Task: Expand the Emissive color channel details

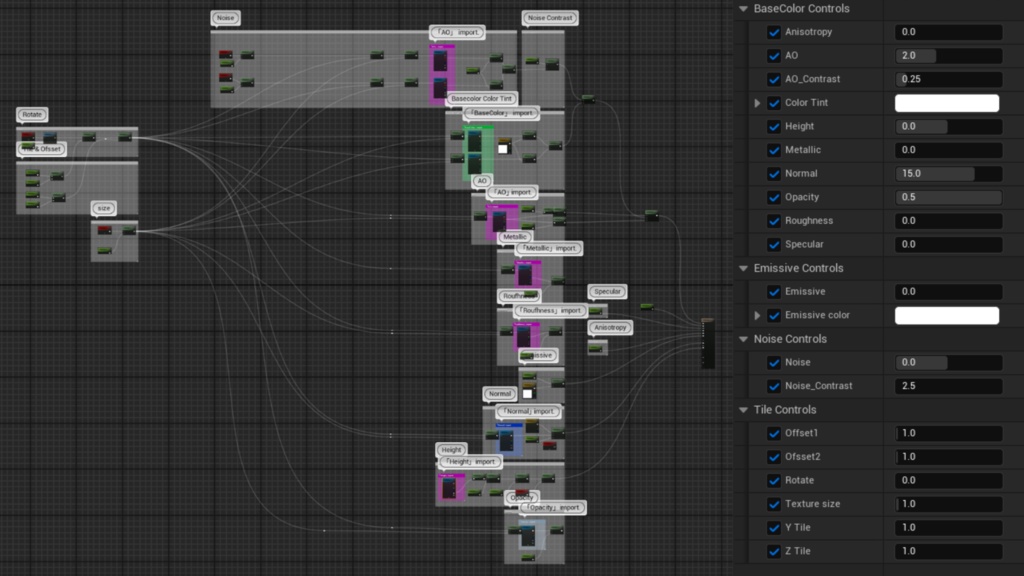Action: tap(758, 315)
